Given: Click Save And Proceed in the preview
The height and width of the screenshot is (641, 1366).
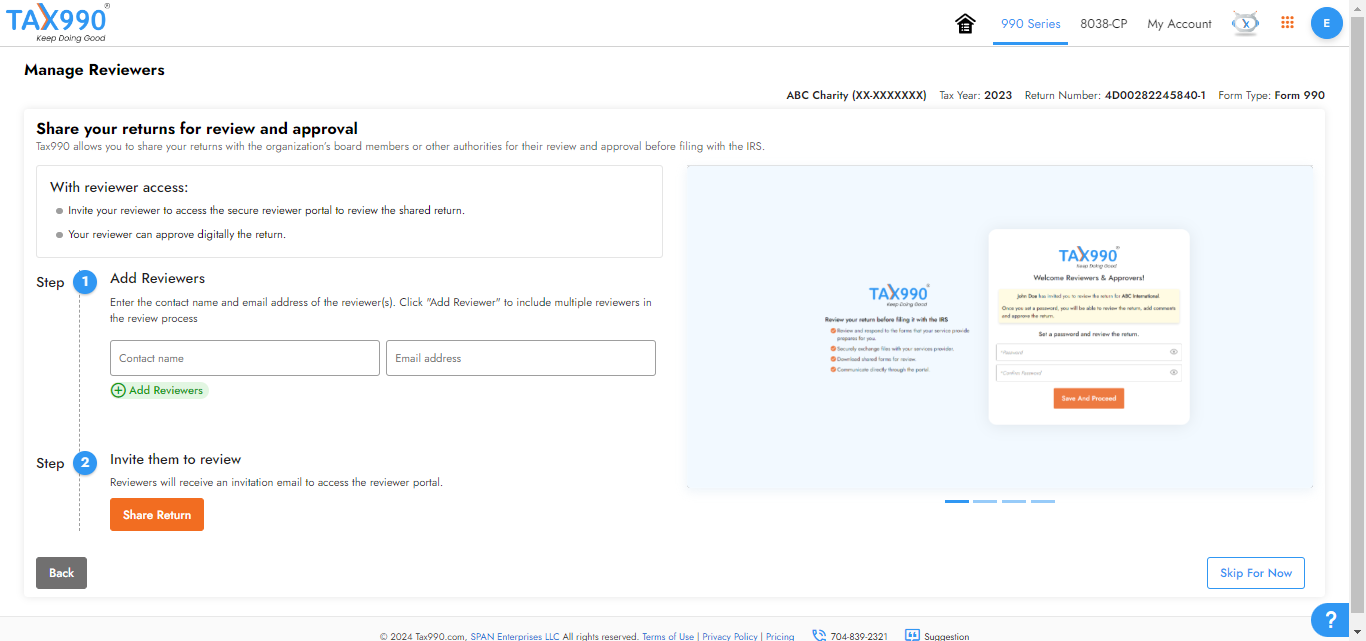Looking at the screenshot, I should click(1089, 398).
